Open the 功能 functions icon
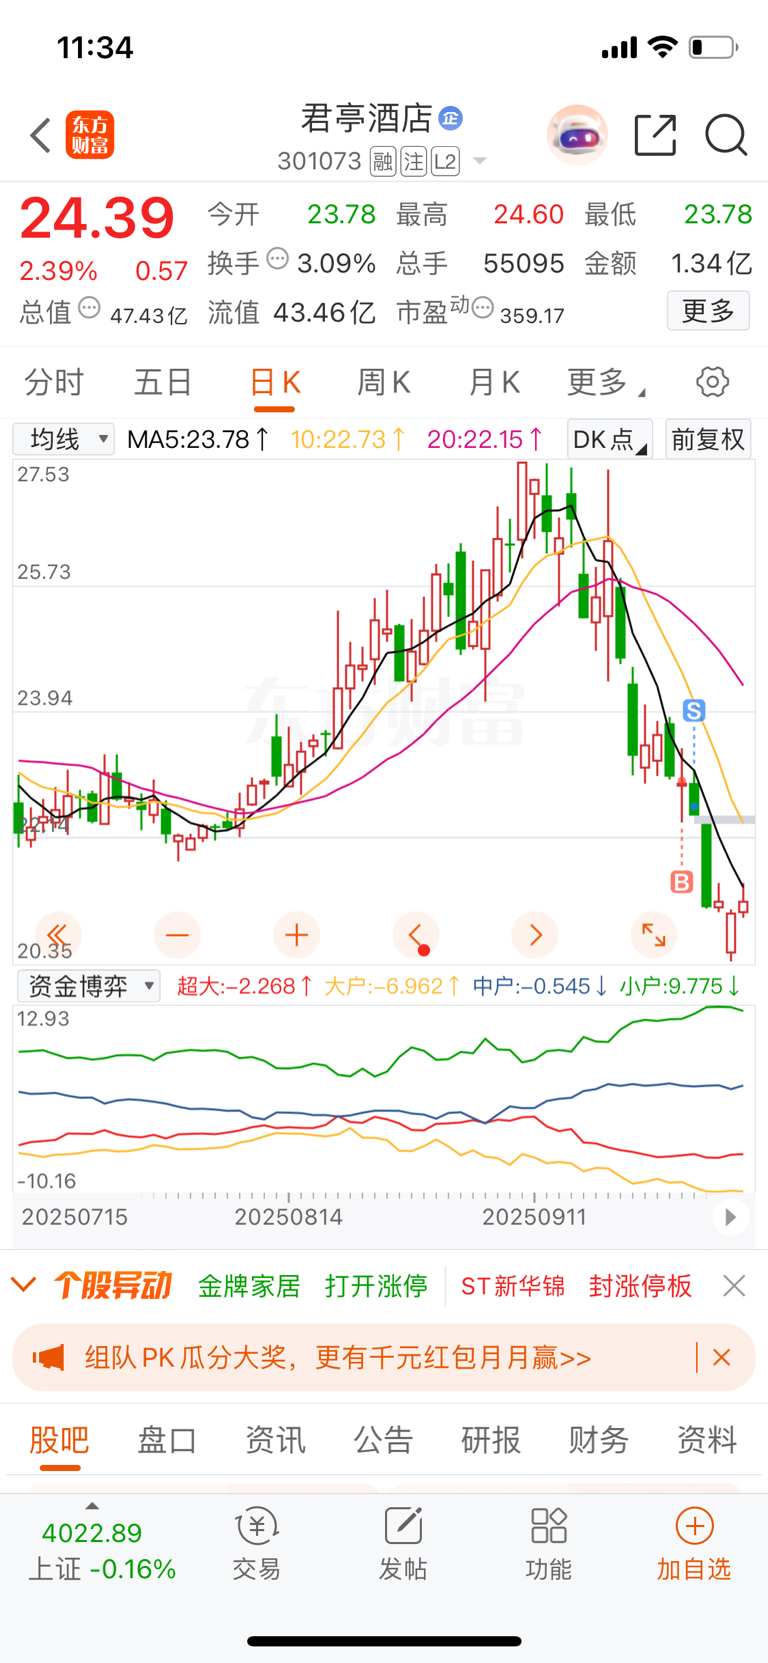 [549, 1545]
